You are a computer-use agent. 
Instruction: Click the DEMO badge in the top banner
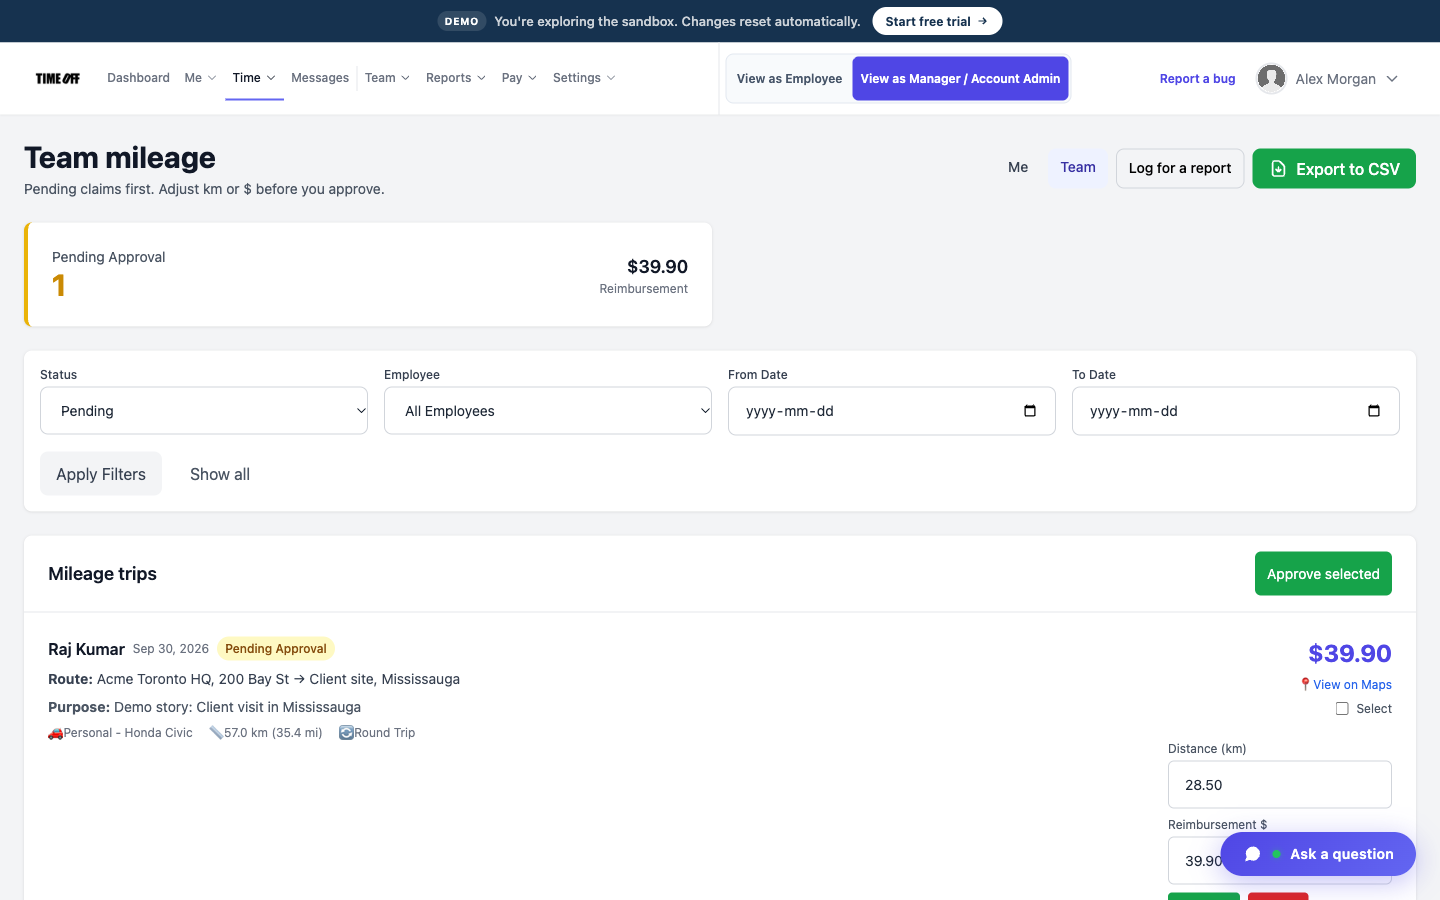[462, 21]
